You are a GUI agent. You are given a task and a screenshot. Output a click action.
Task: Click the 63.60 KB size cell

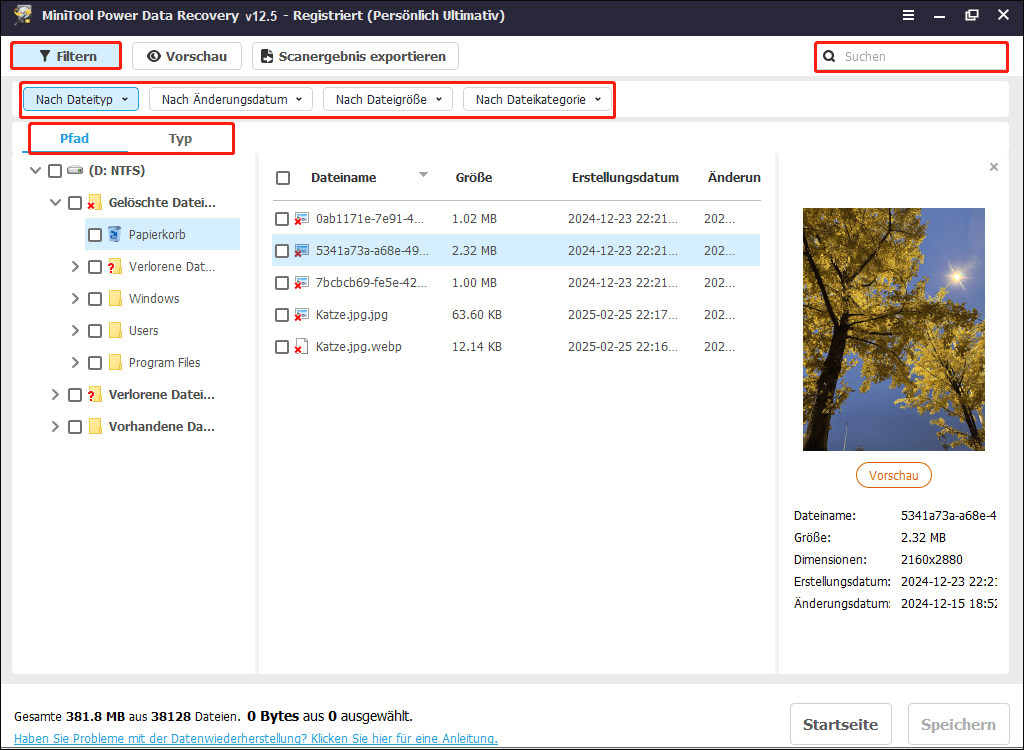click(477, 315)
